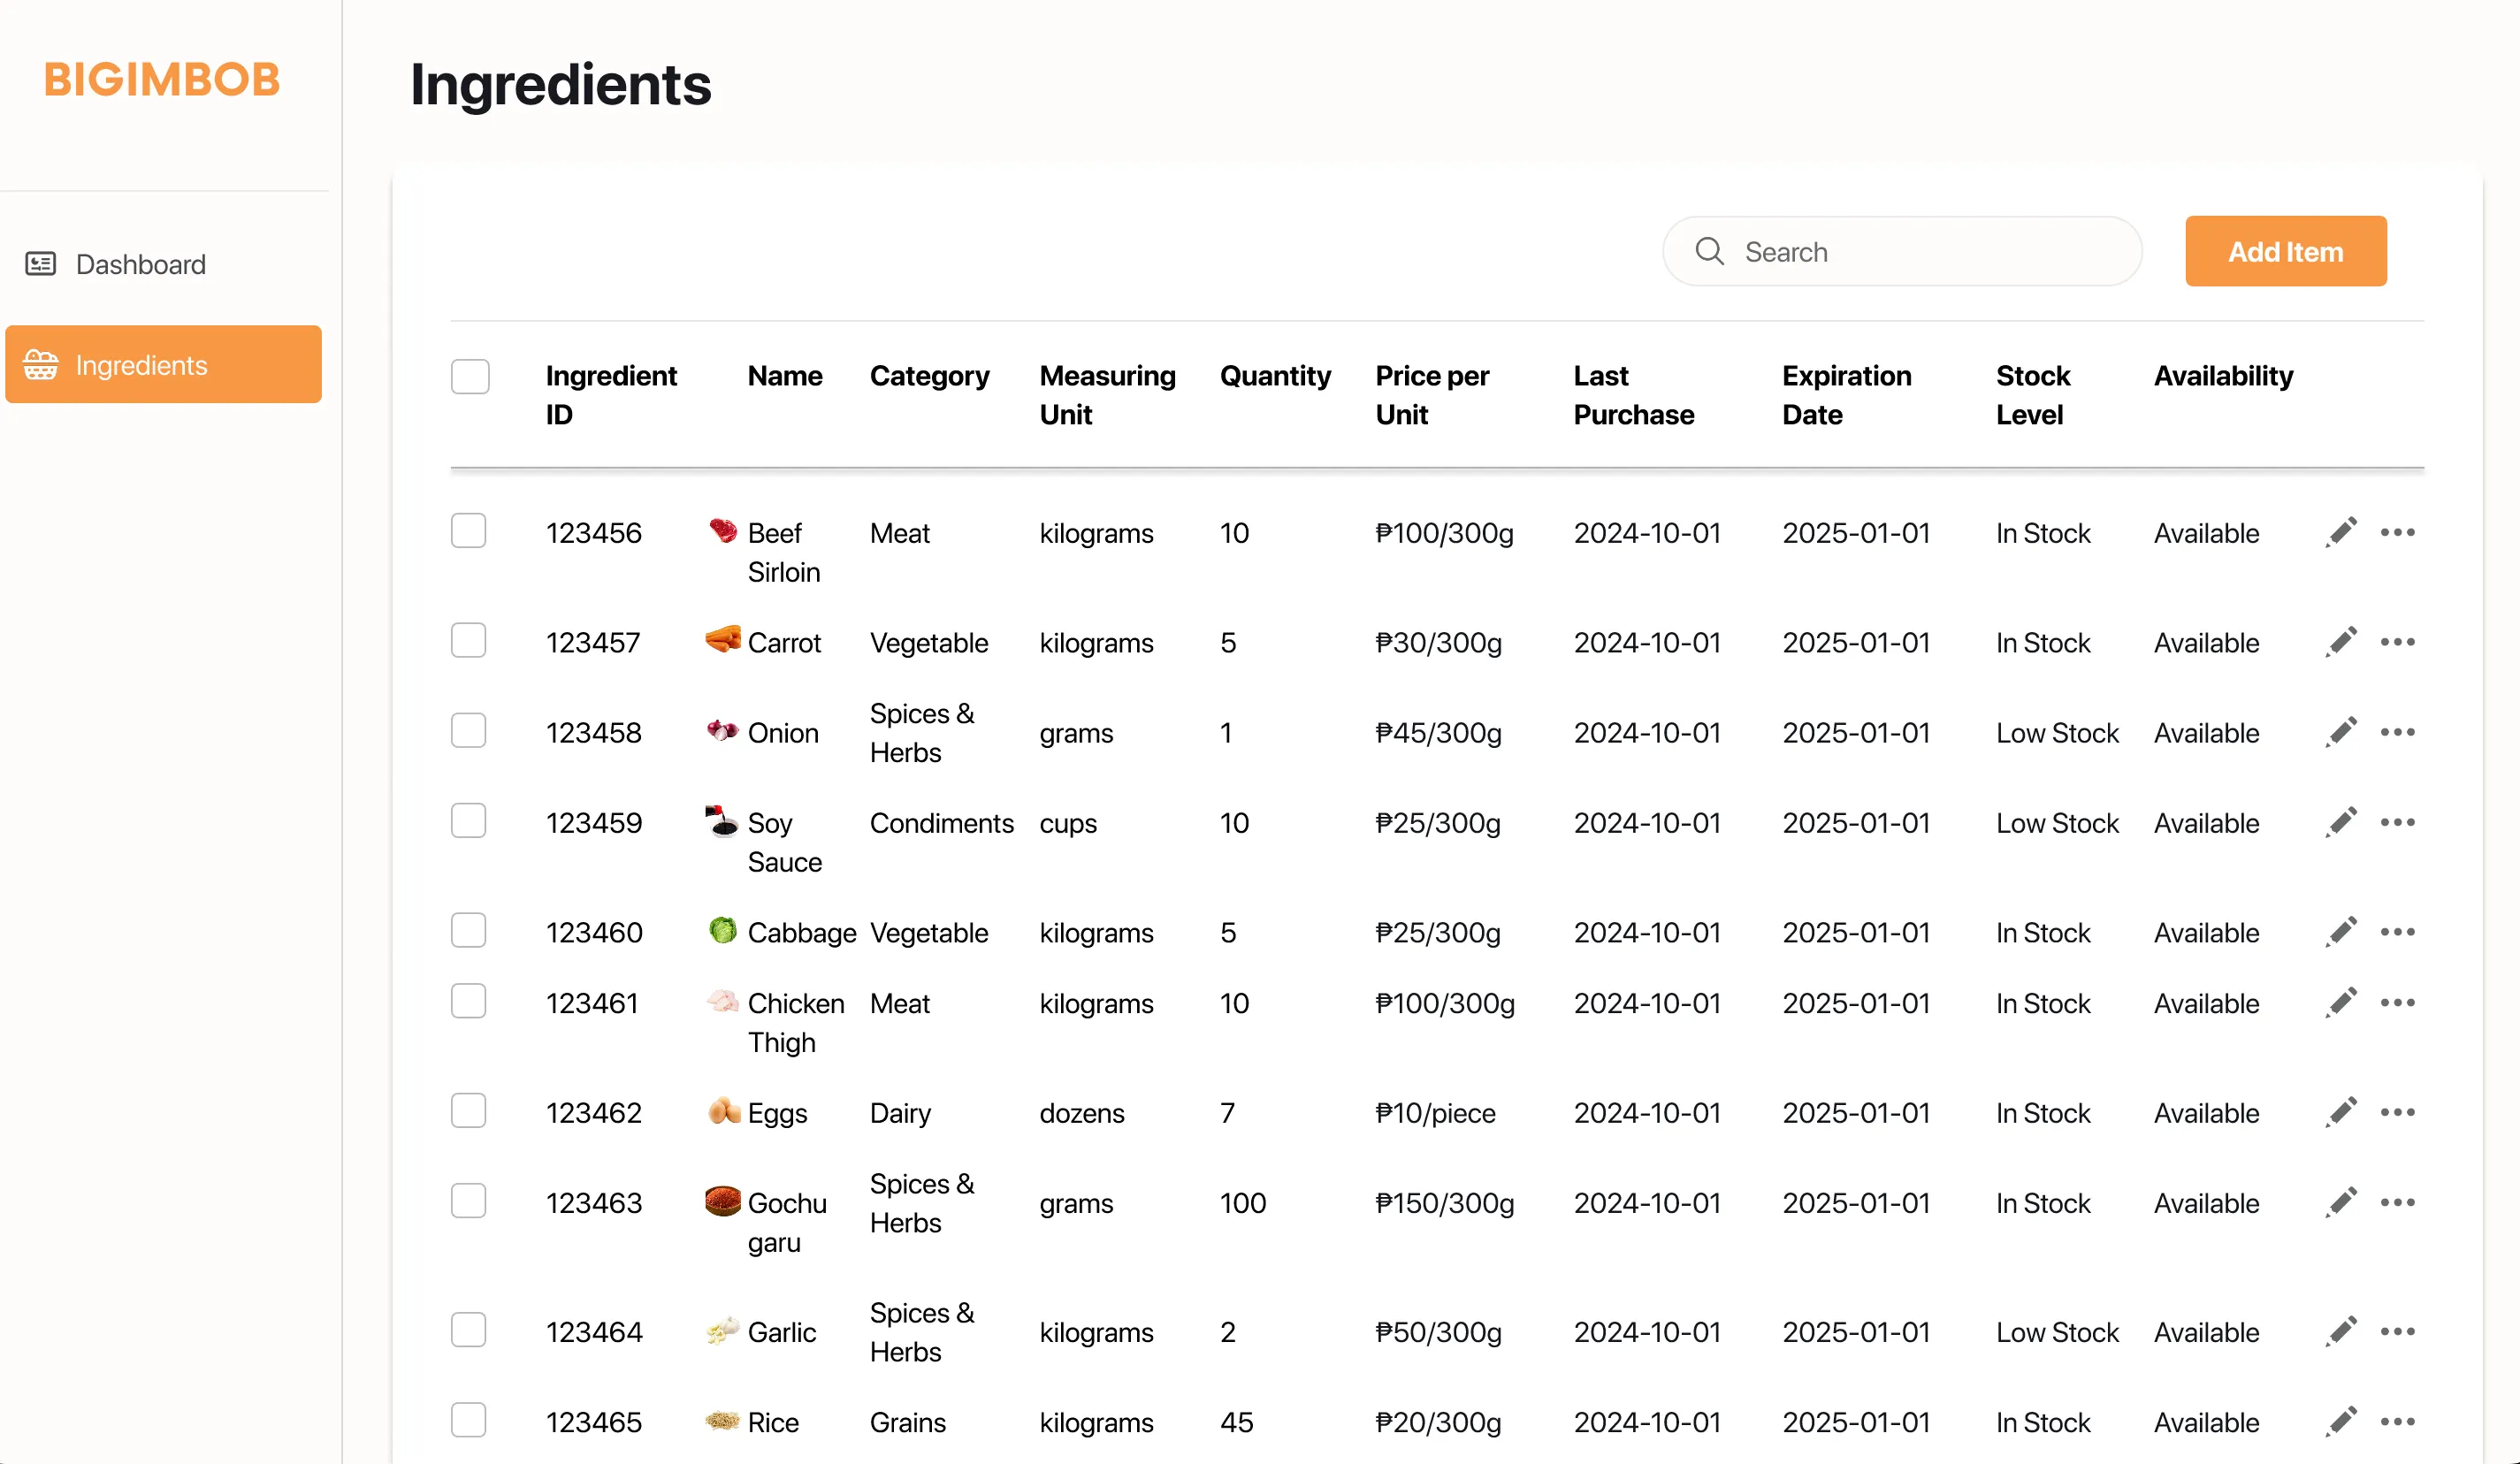2520x1464 pixels.
Task: Tick the select-all checkbox in table header
Action: point(470,377)
